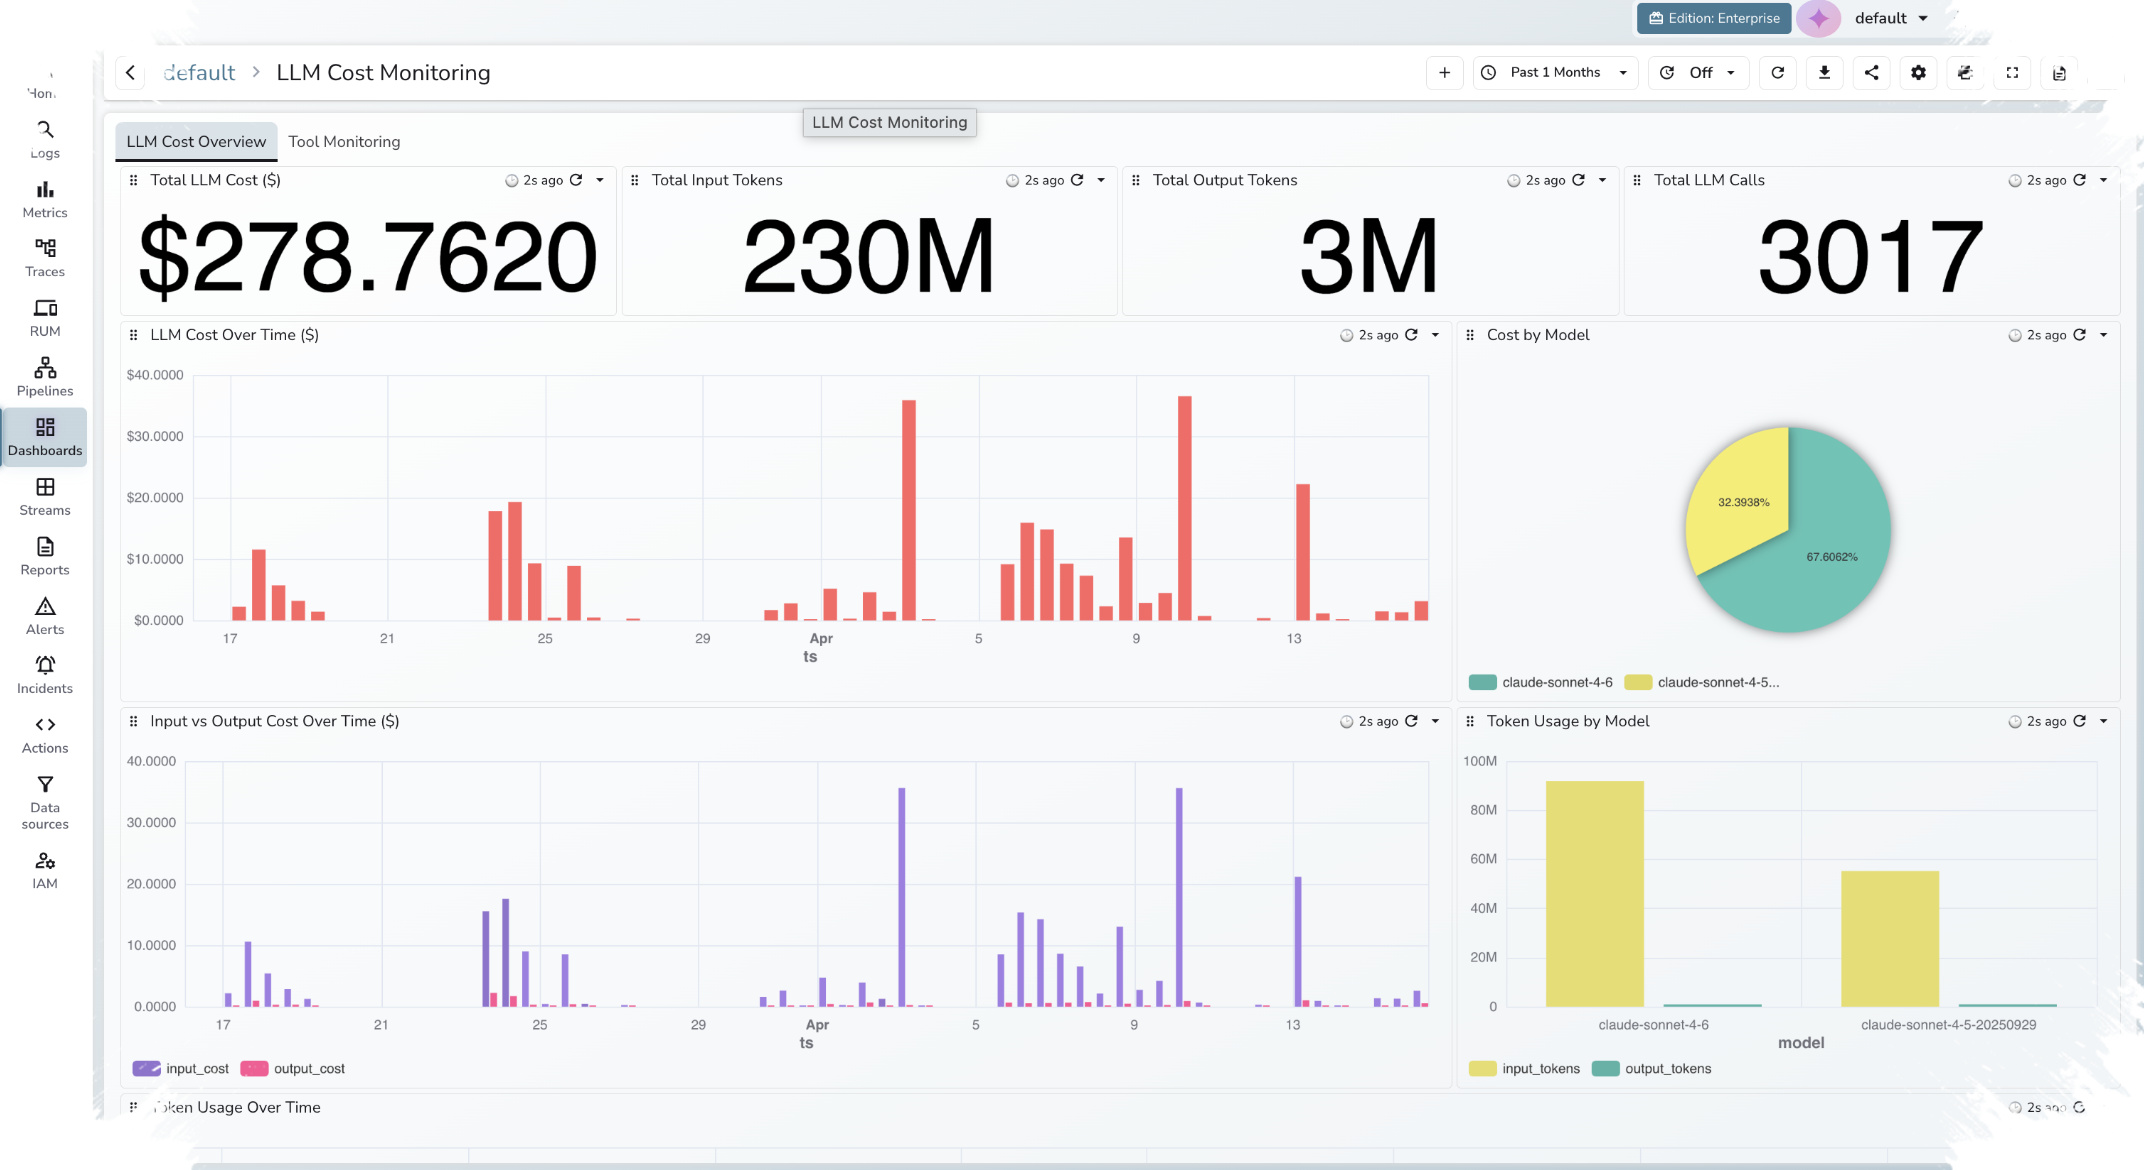Click the download dashboard icon
2144x1170 pixels.
pos(1824,72)
